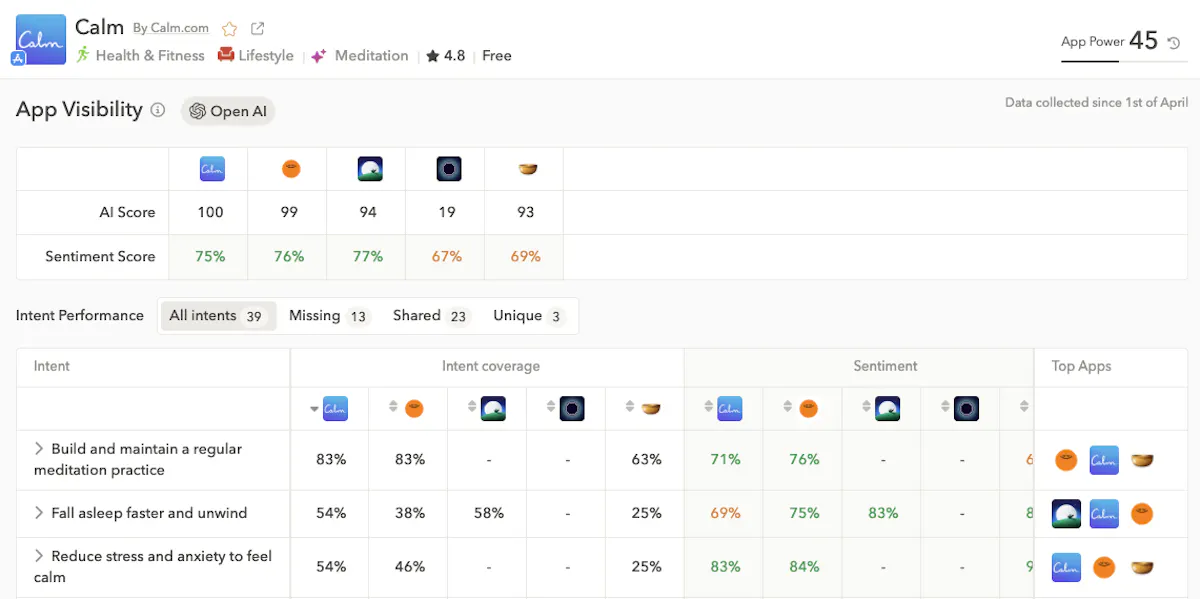Open the external link icon beside Calm.com
Image resolution: width=1200 pixels, height=599 pixels.
258,29
